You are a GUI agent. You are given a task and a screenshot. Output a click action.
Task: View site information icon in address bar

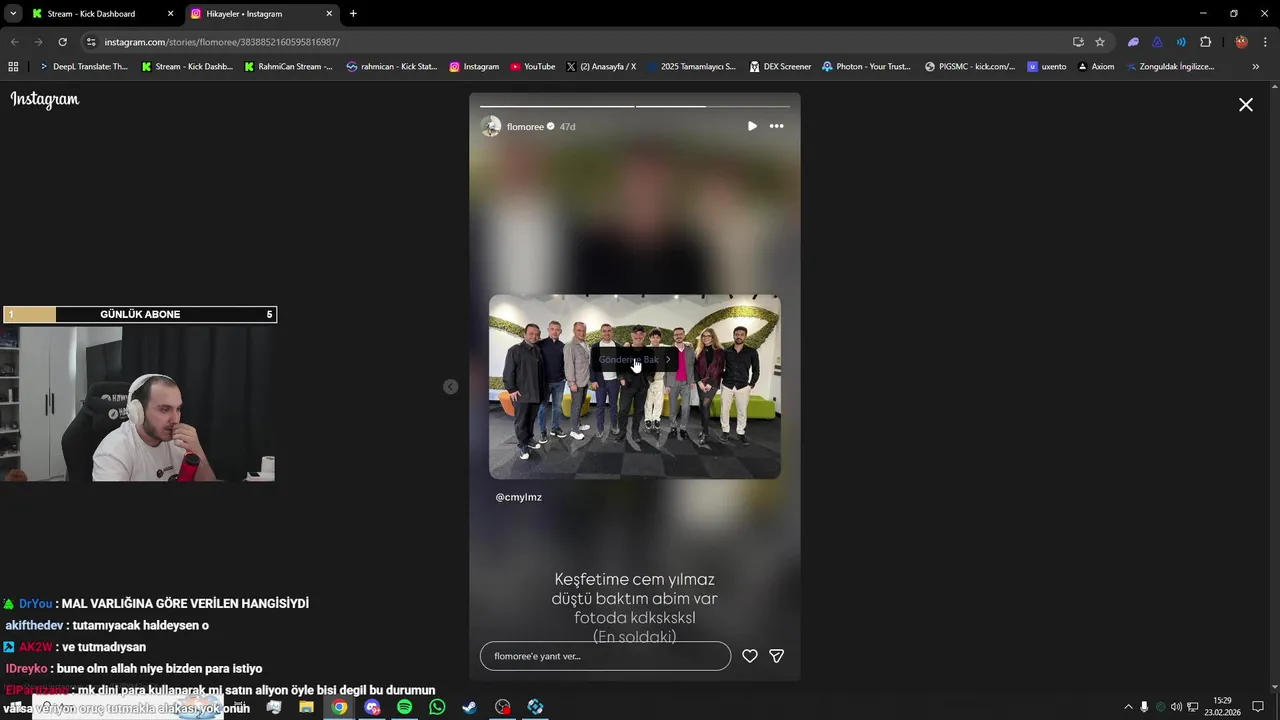(x=91, y=42)
